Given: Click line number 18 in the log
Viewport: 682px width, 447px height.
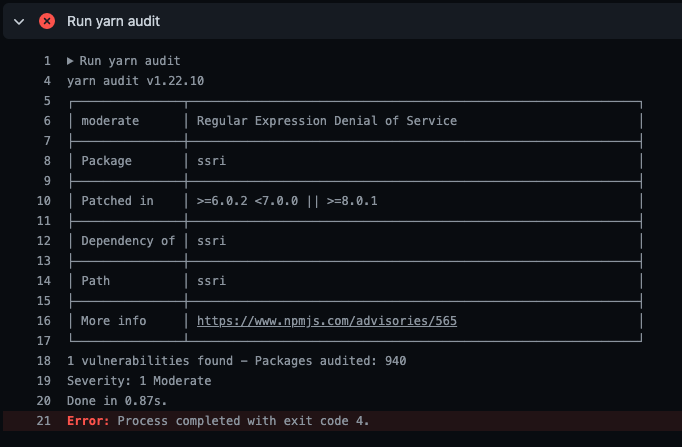Looking at the screenshot, I should [x=43, y=361].
